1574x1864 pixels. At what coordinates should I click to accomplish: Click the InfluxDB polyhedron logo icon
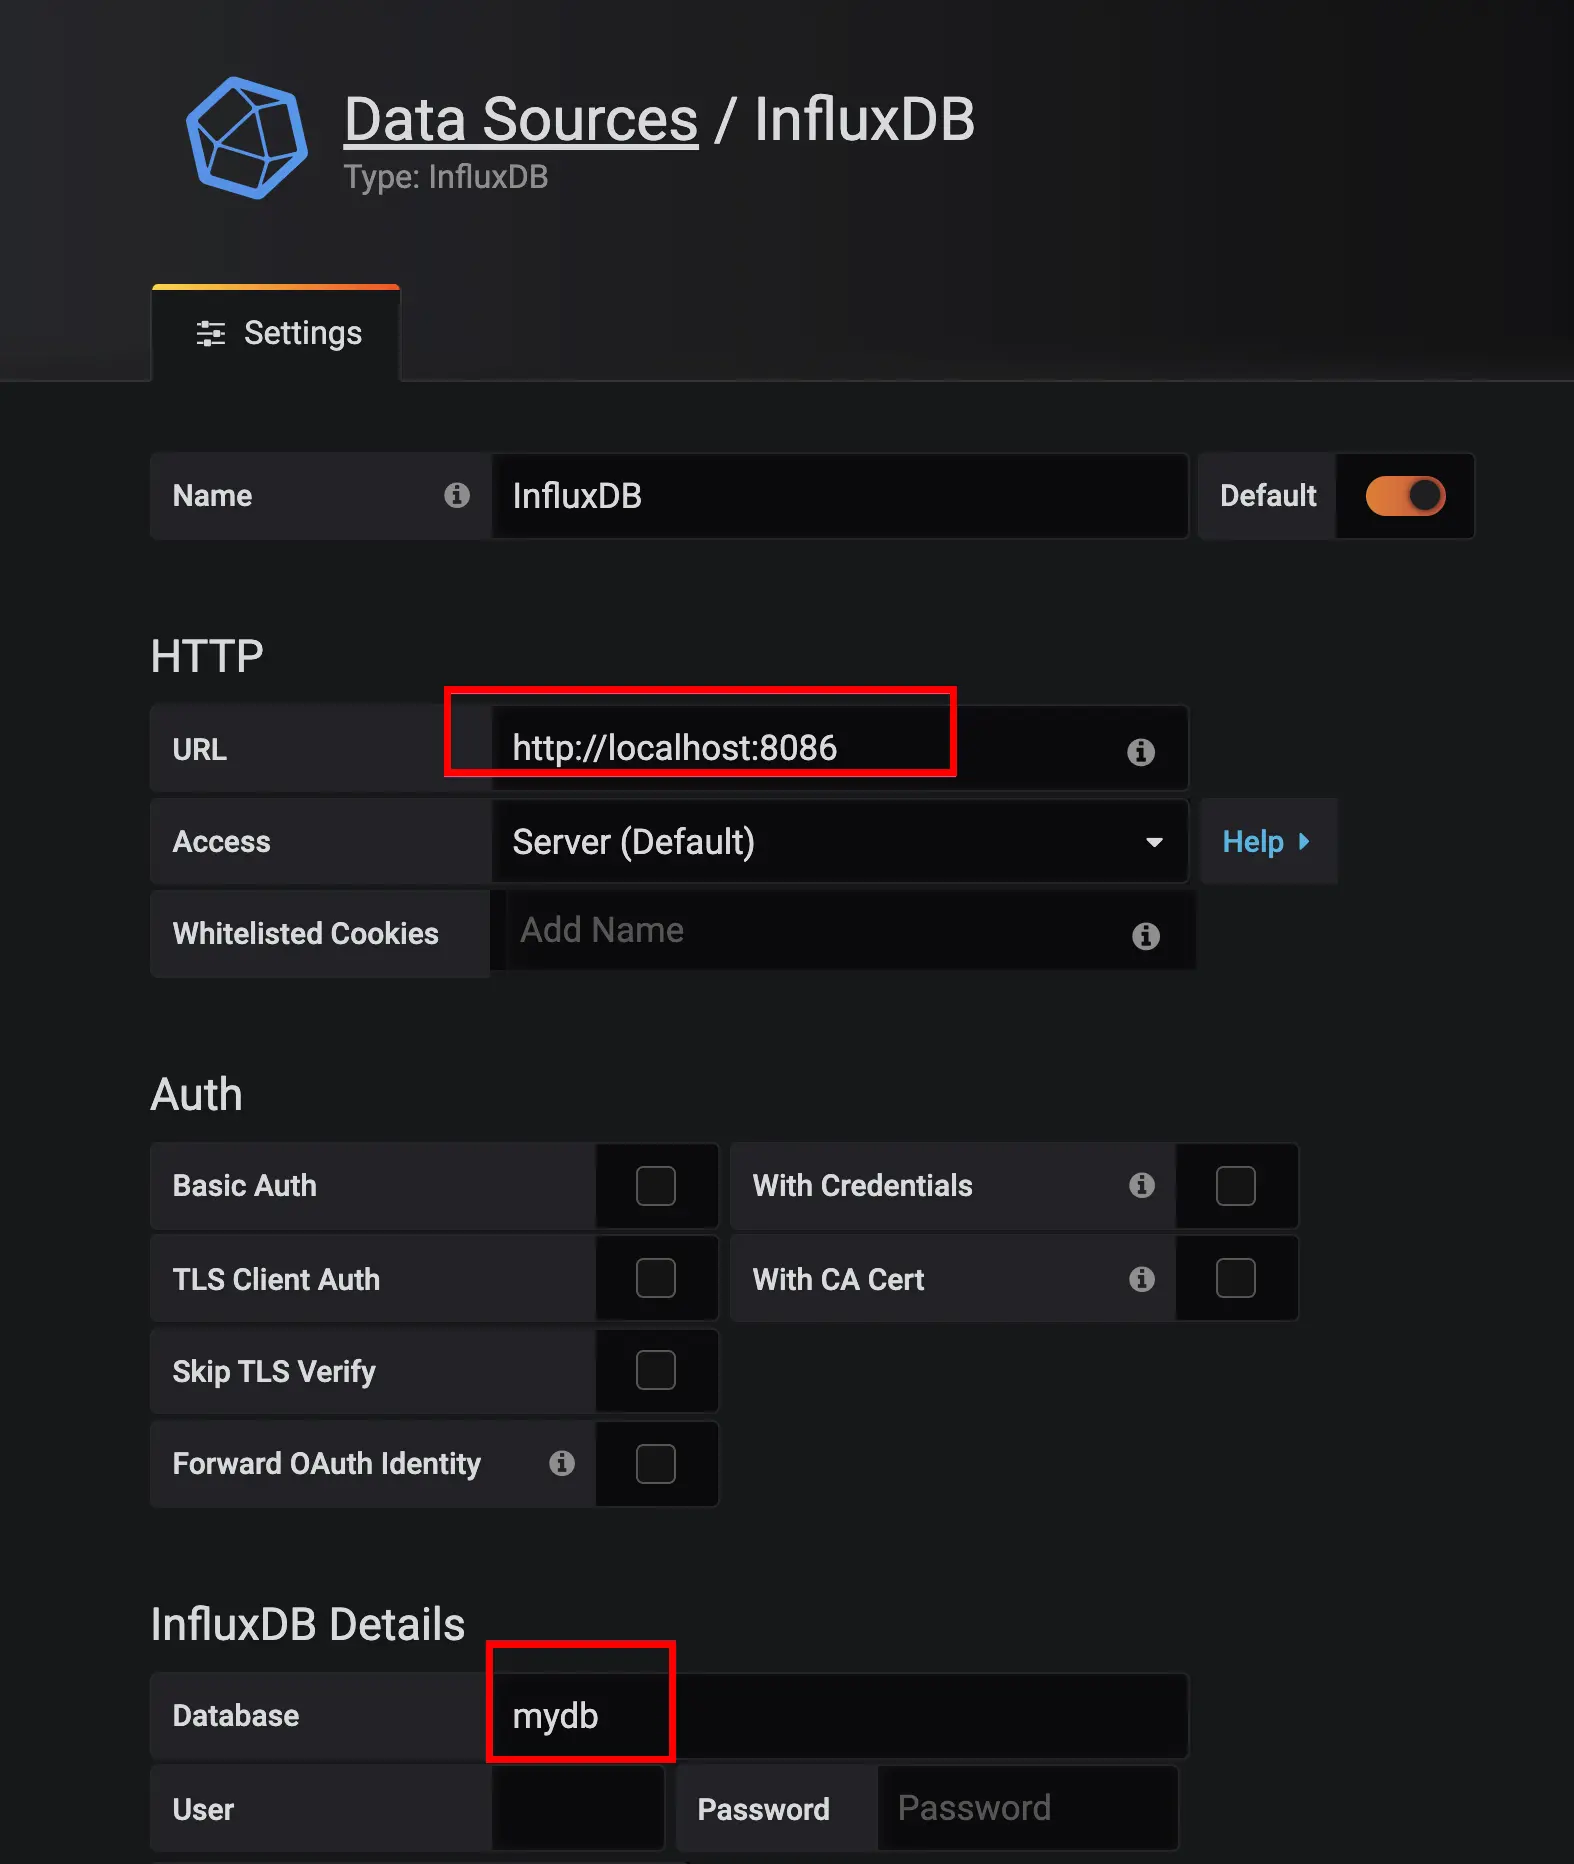coord(247,138)
